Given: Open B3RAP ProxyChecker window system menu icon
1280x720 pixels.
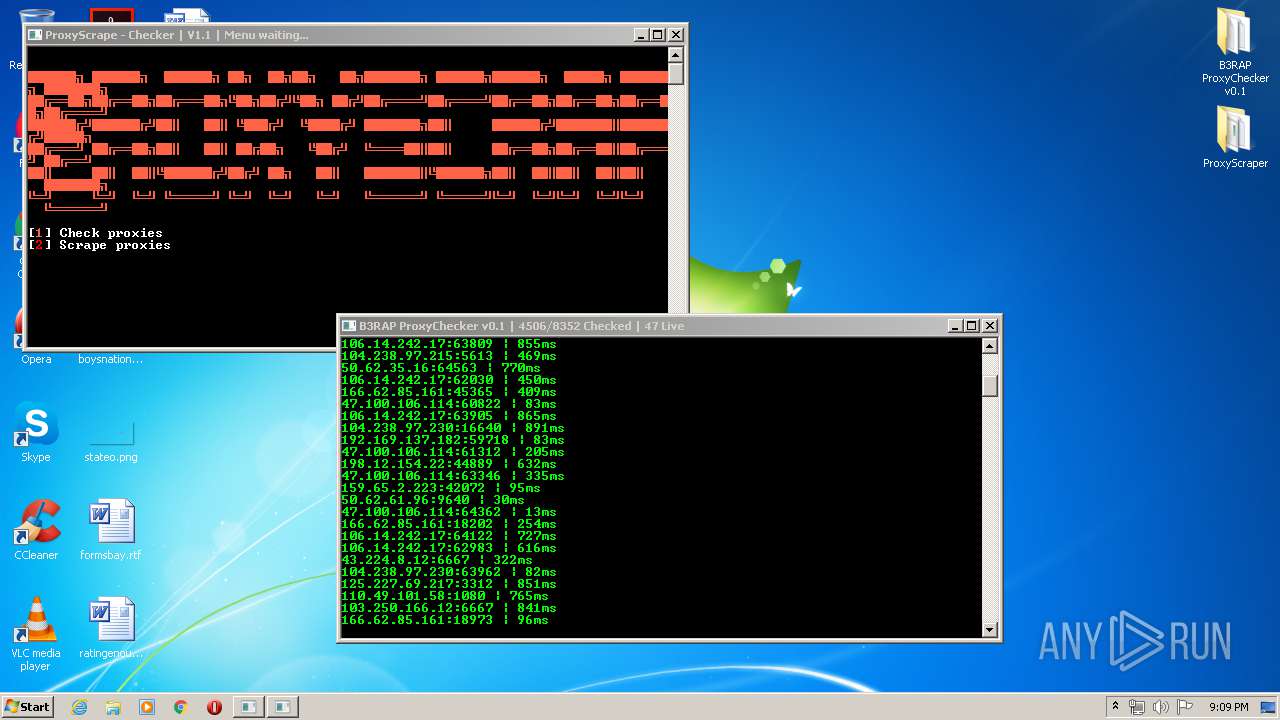Looking at the screenshot, I should pos(349,326).
